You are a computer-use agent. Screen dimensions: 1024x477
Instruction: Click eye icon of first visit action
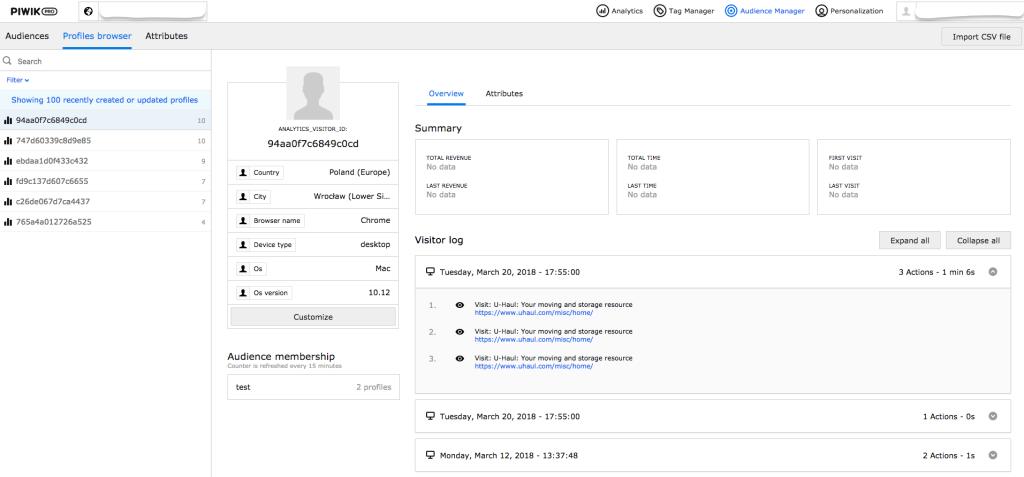pyautogui.click(x=460, y=304)
